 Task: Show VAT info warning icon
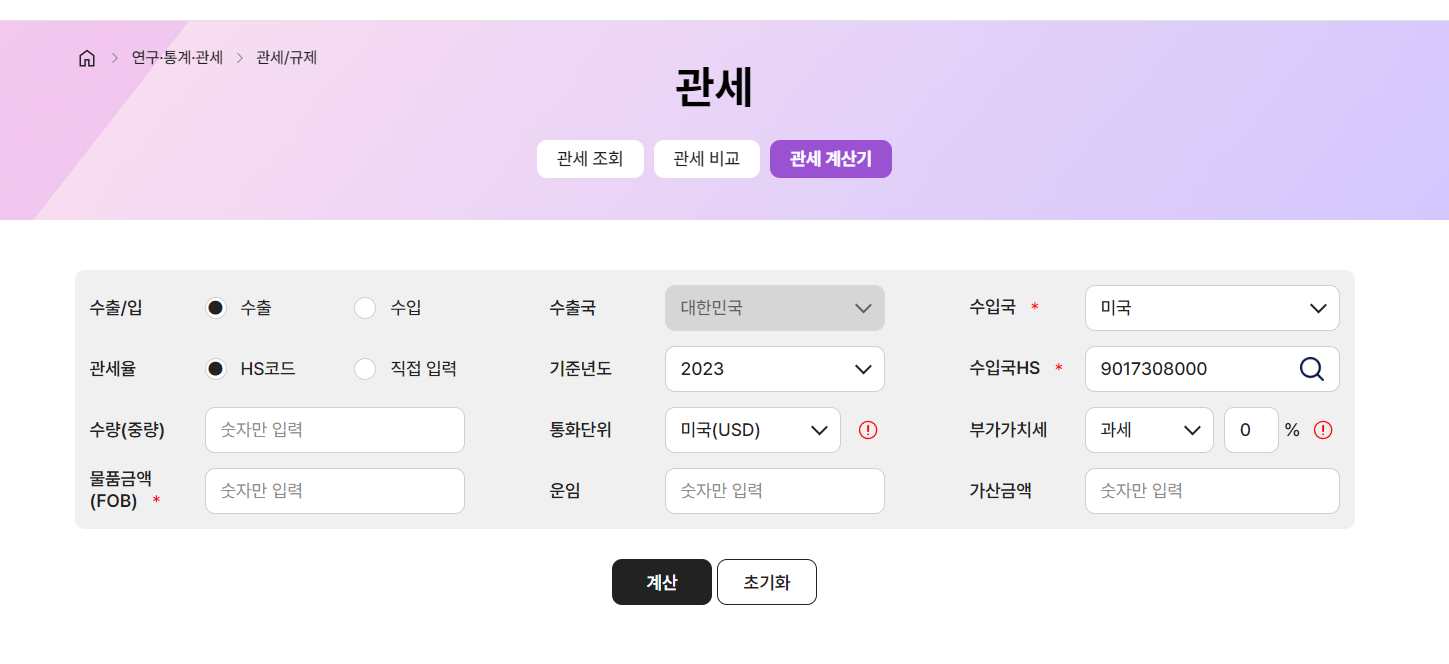click(1323, 430)
